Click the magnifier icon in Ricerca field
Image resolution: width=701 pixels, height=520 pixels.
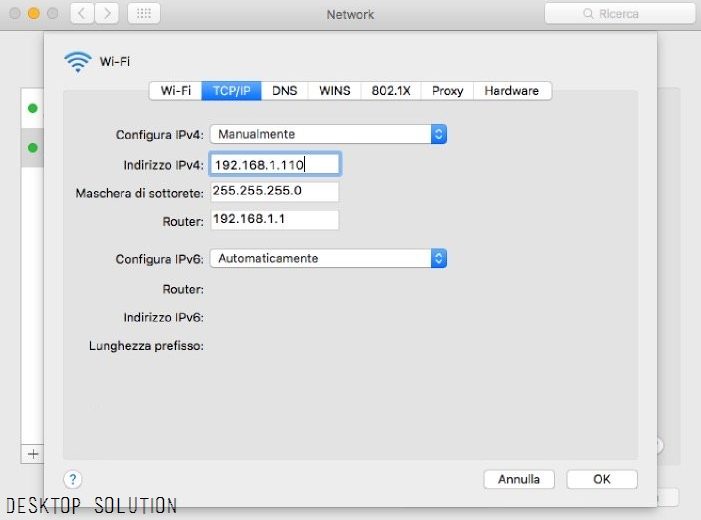(x=588, y=14)
